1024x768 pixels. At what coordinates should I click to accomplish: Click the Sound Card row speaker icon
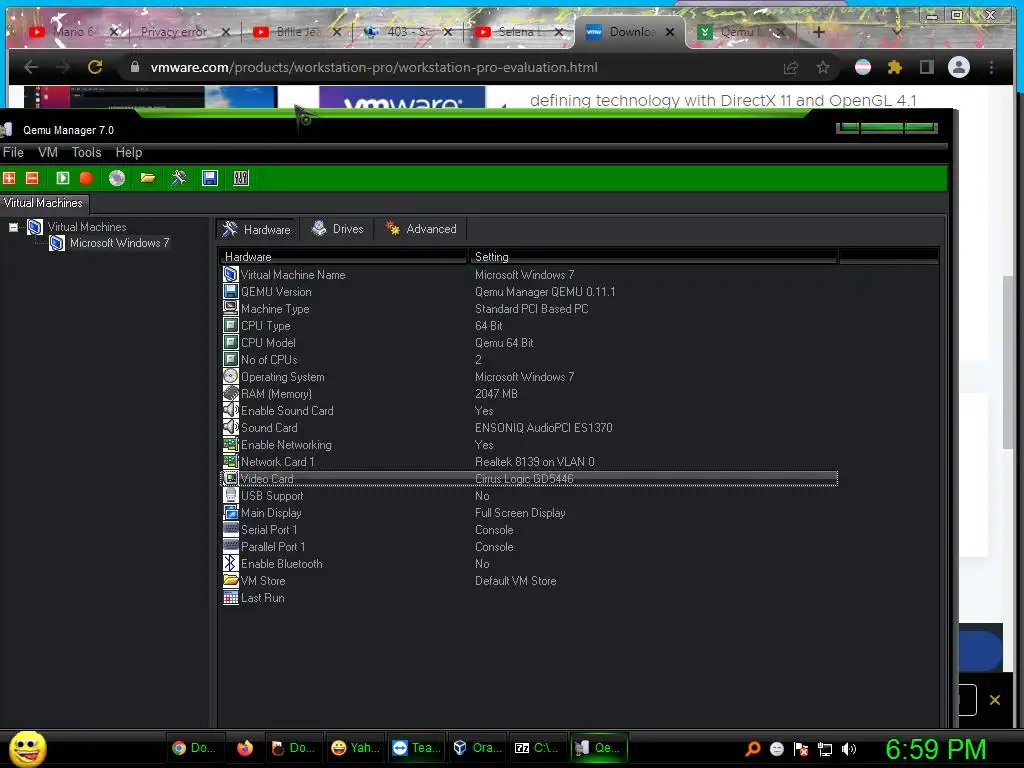[x=231, y=428]
